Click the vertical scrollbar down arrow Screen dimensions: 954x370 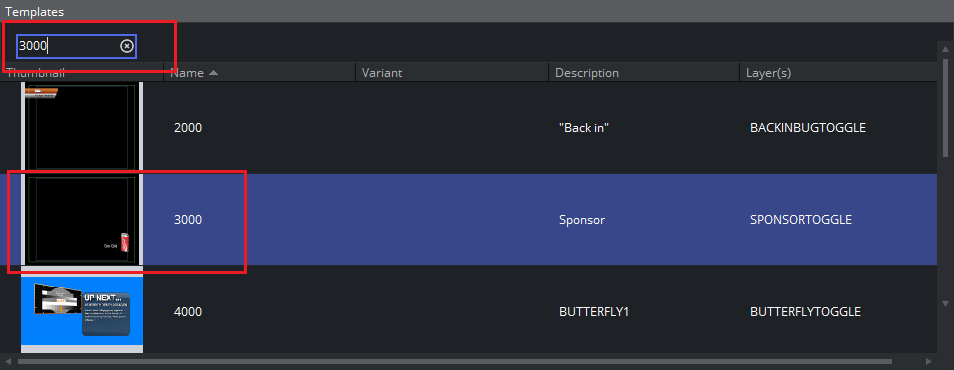point(945,303)
